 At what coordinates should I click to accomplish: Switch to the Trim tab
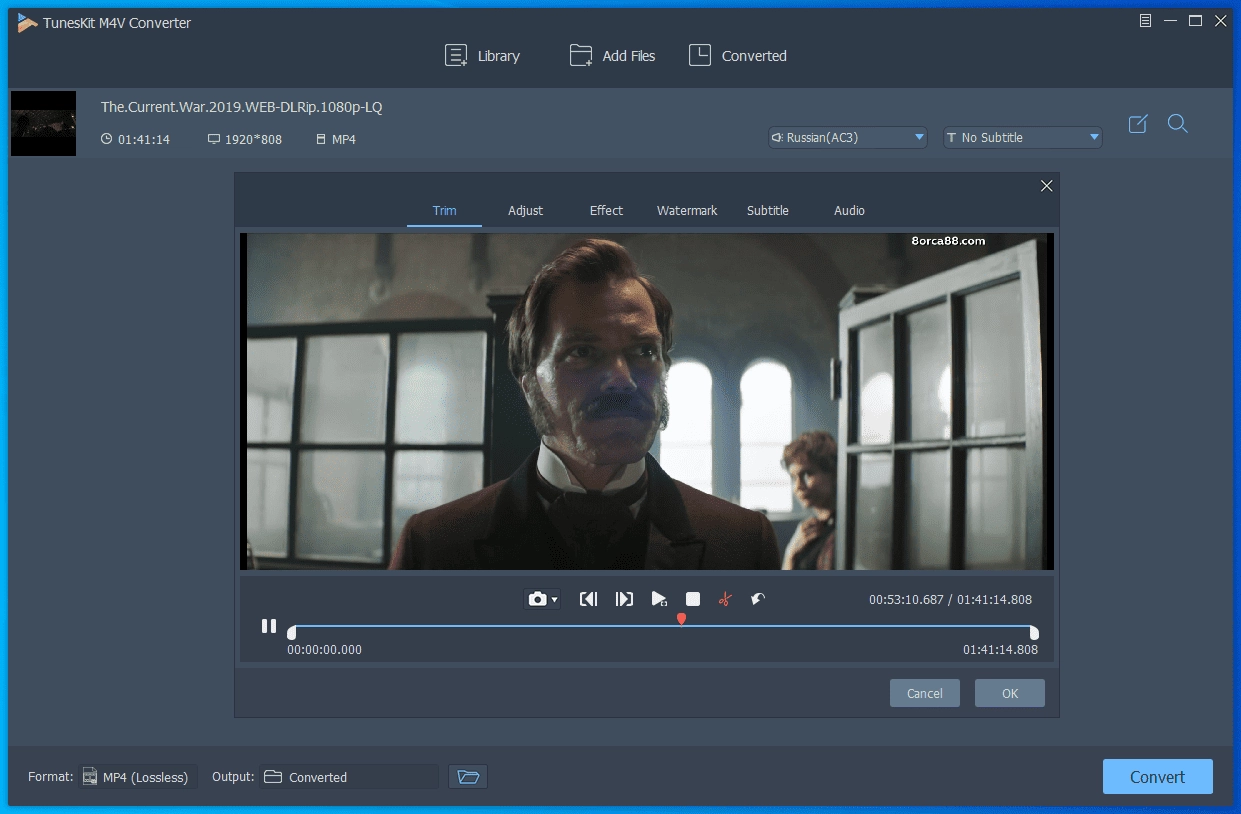point(444,211)
